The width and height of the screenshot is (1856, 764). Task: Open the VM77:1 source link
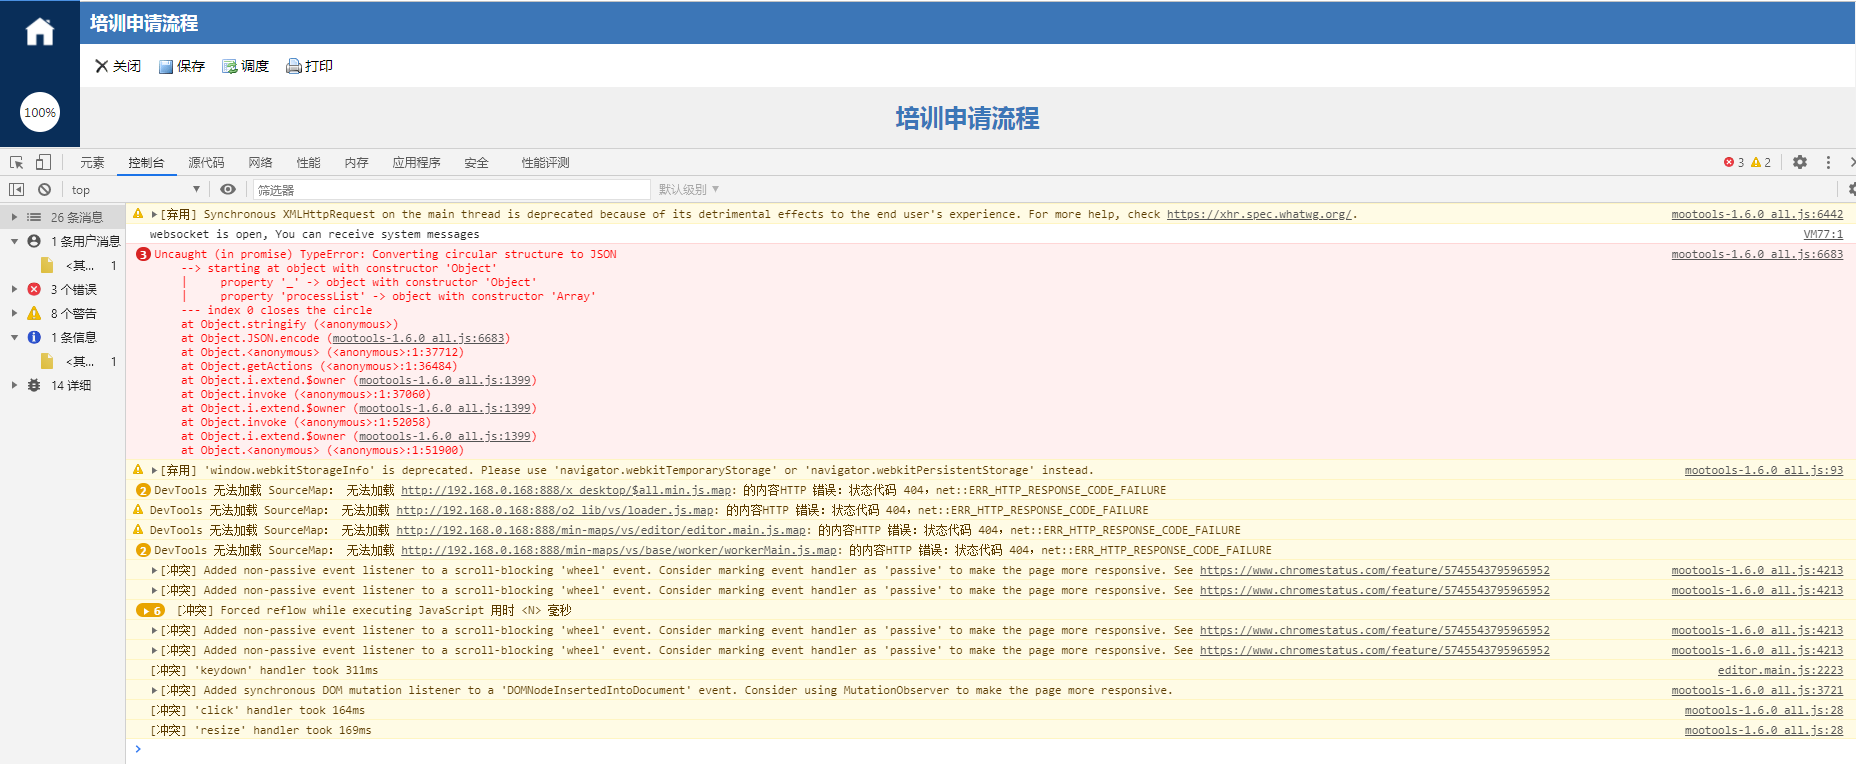(x=1823, y=234)
